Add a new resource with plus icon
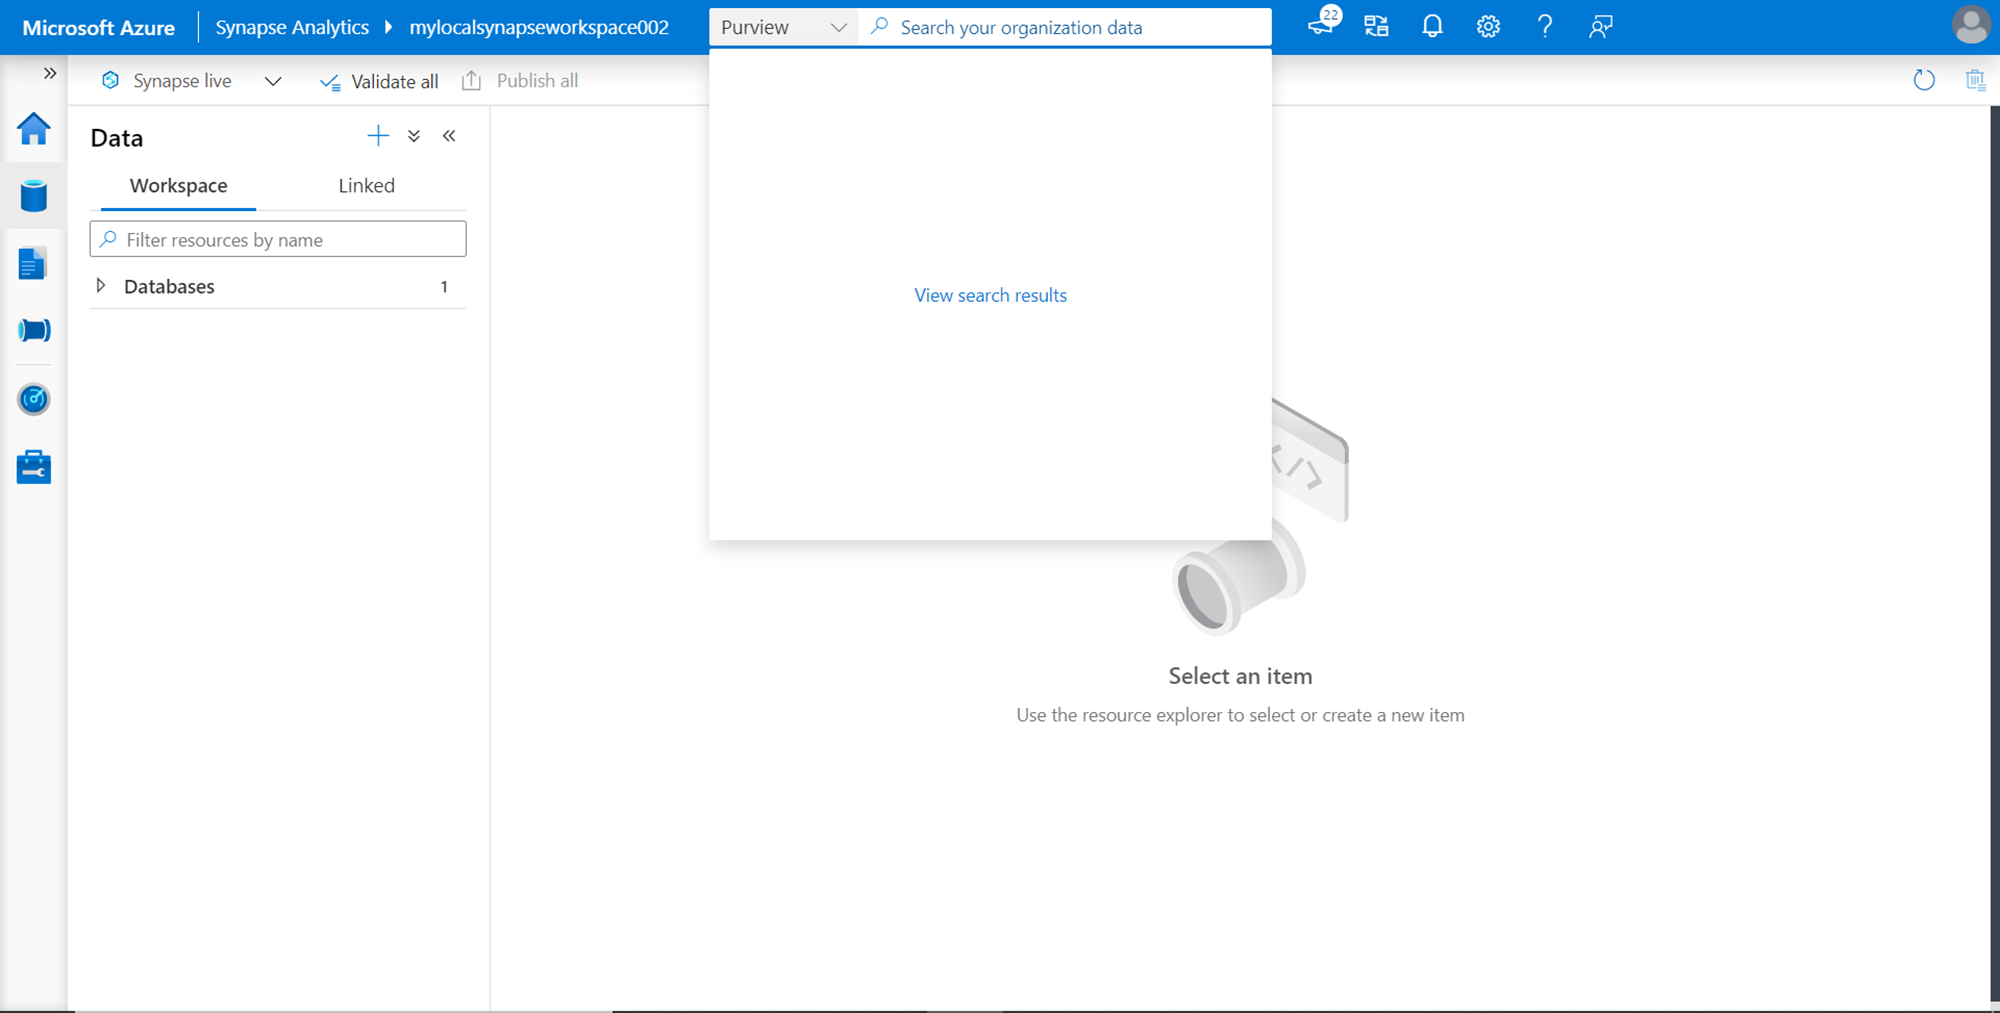 tap(378, 136)
